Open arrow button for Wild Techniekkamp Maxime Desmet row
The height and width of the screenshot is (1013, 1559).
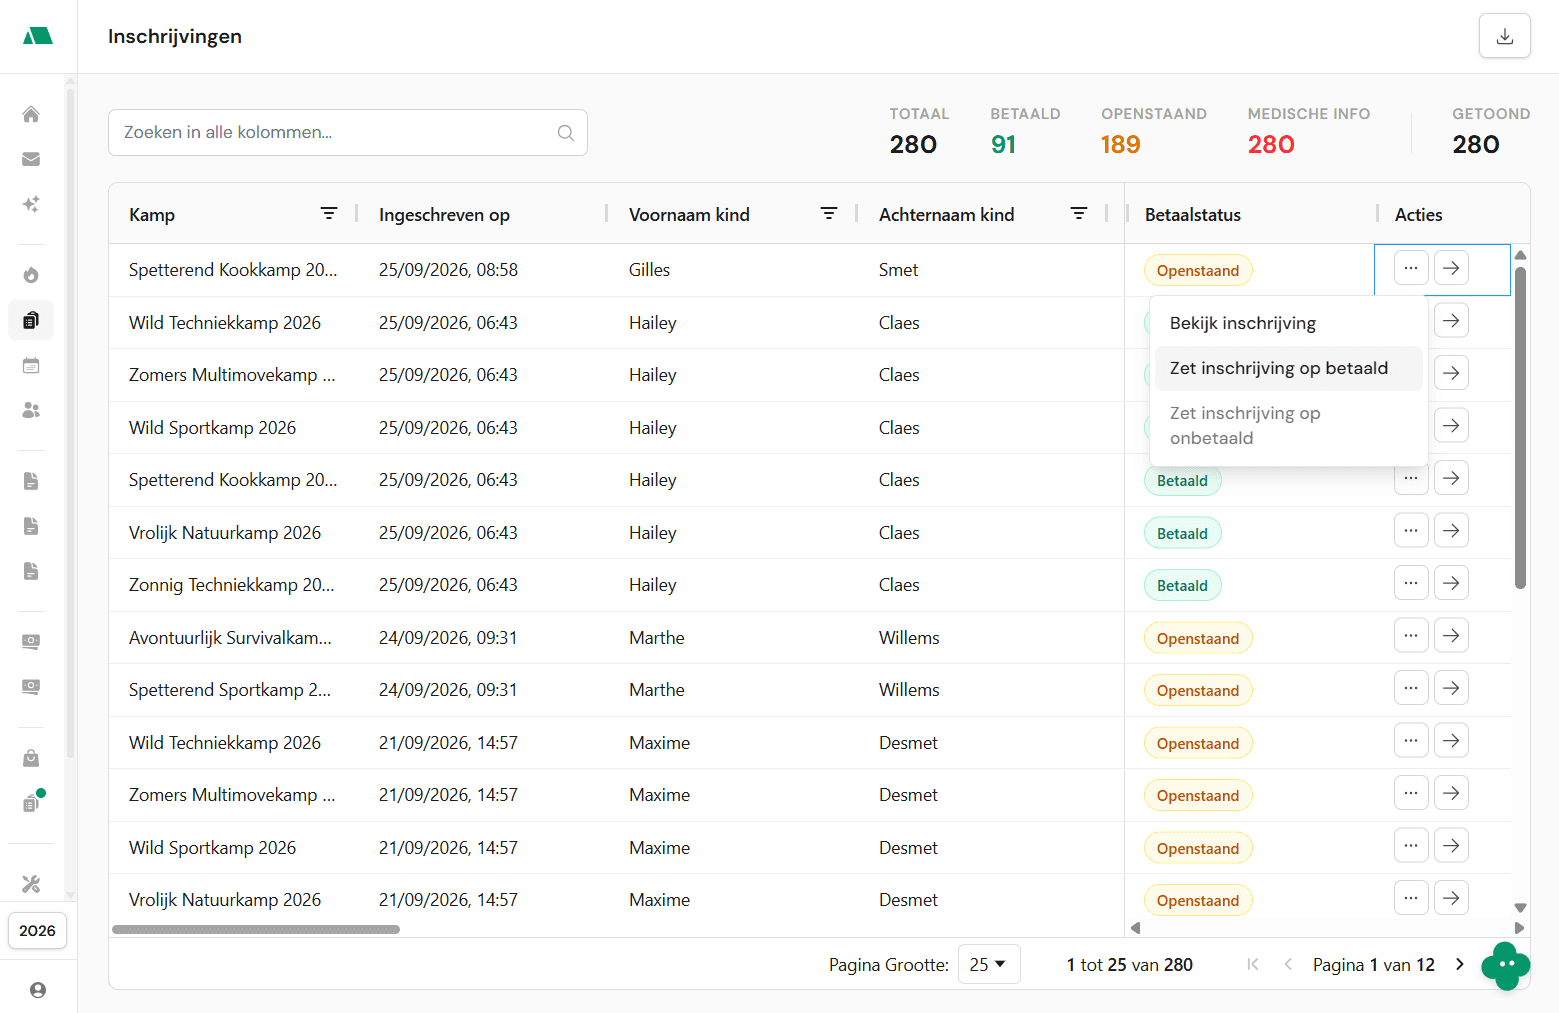[1451, 741]
